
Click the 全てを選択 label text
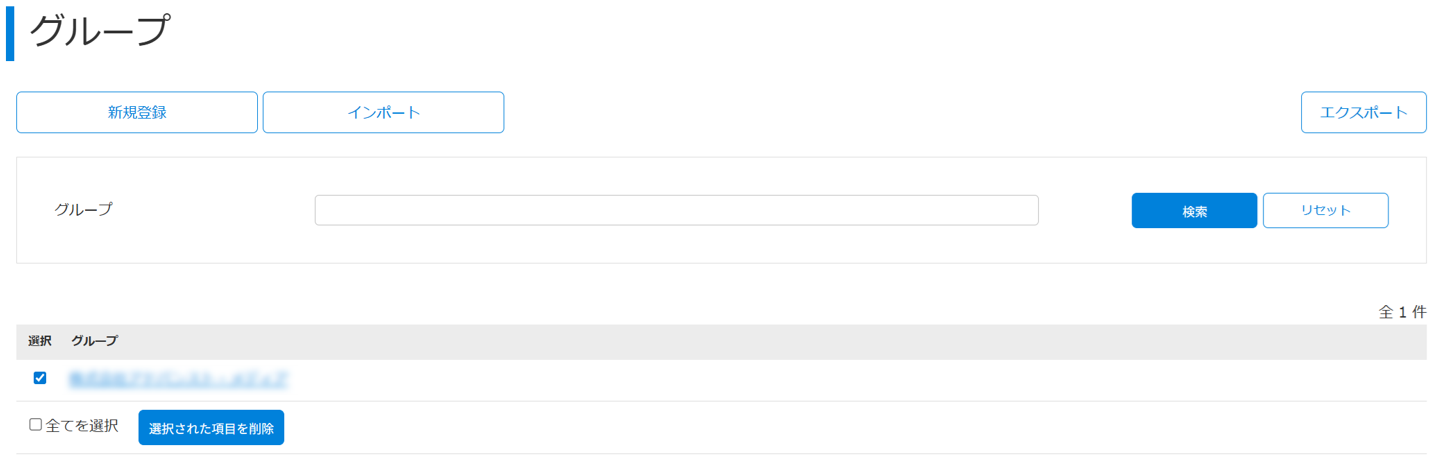[82, 426]
